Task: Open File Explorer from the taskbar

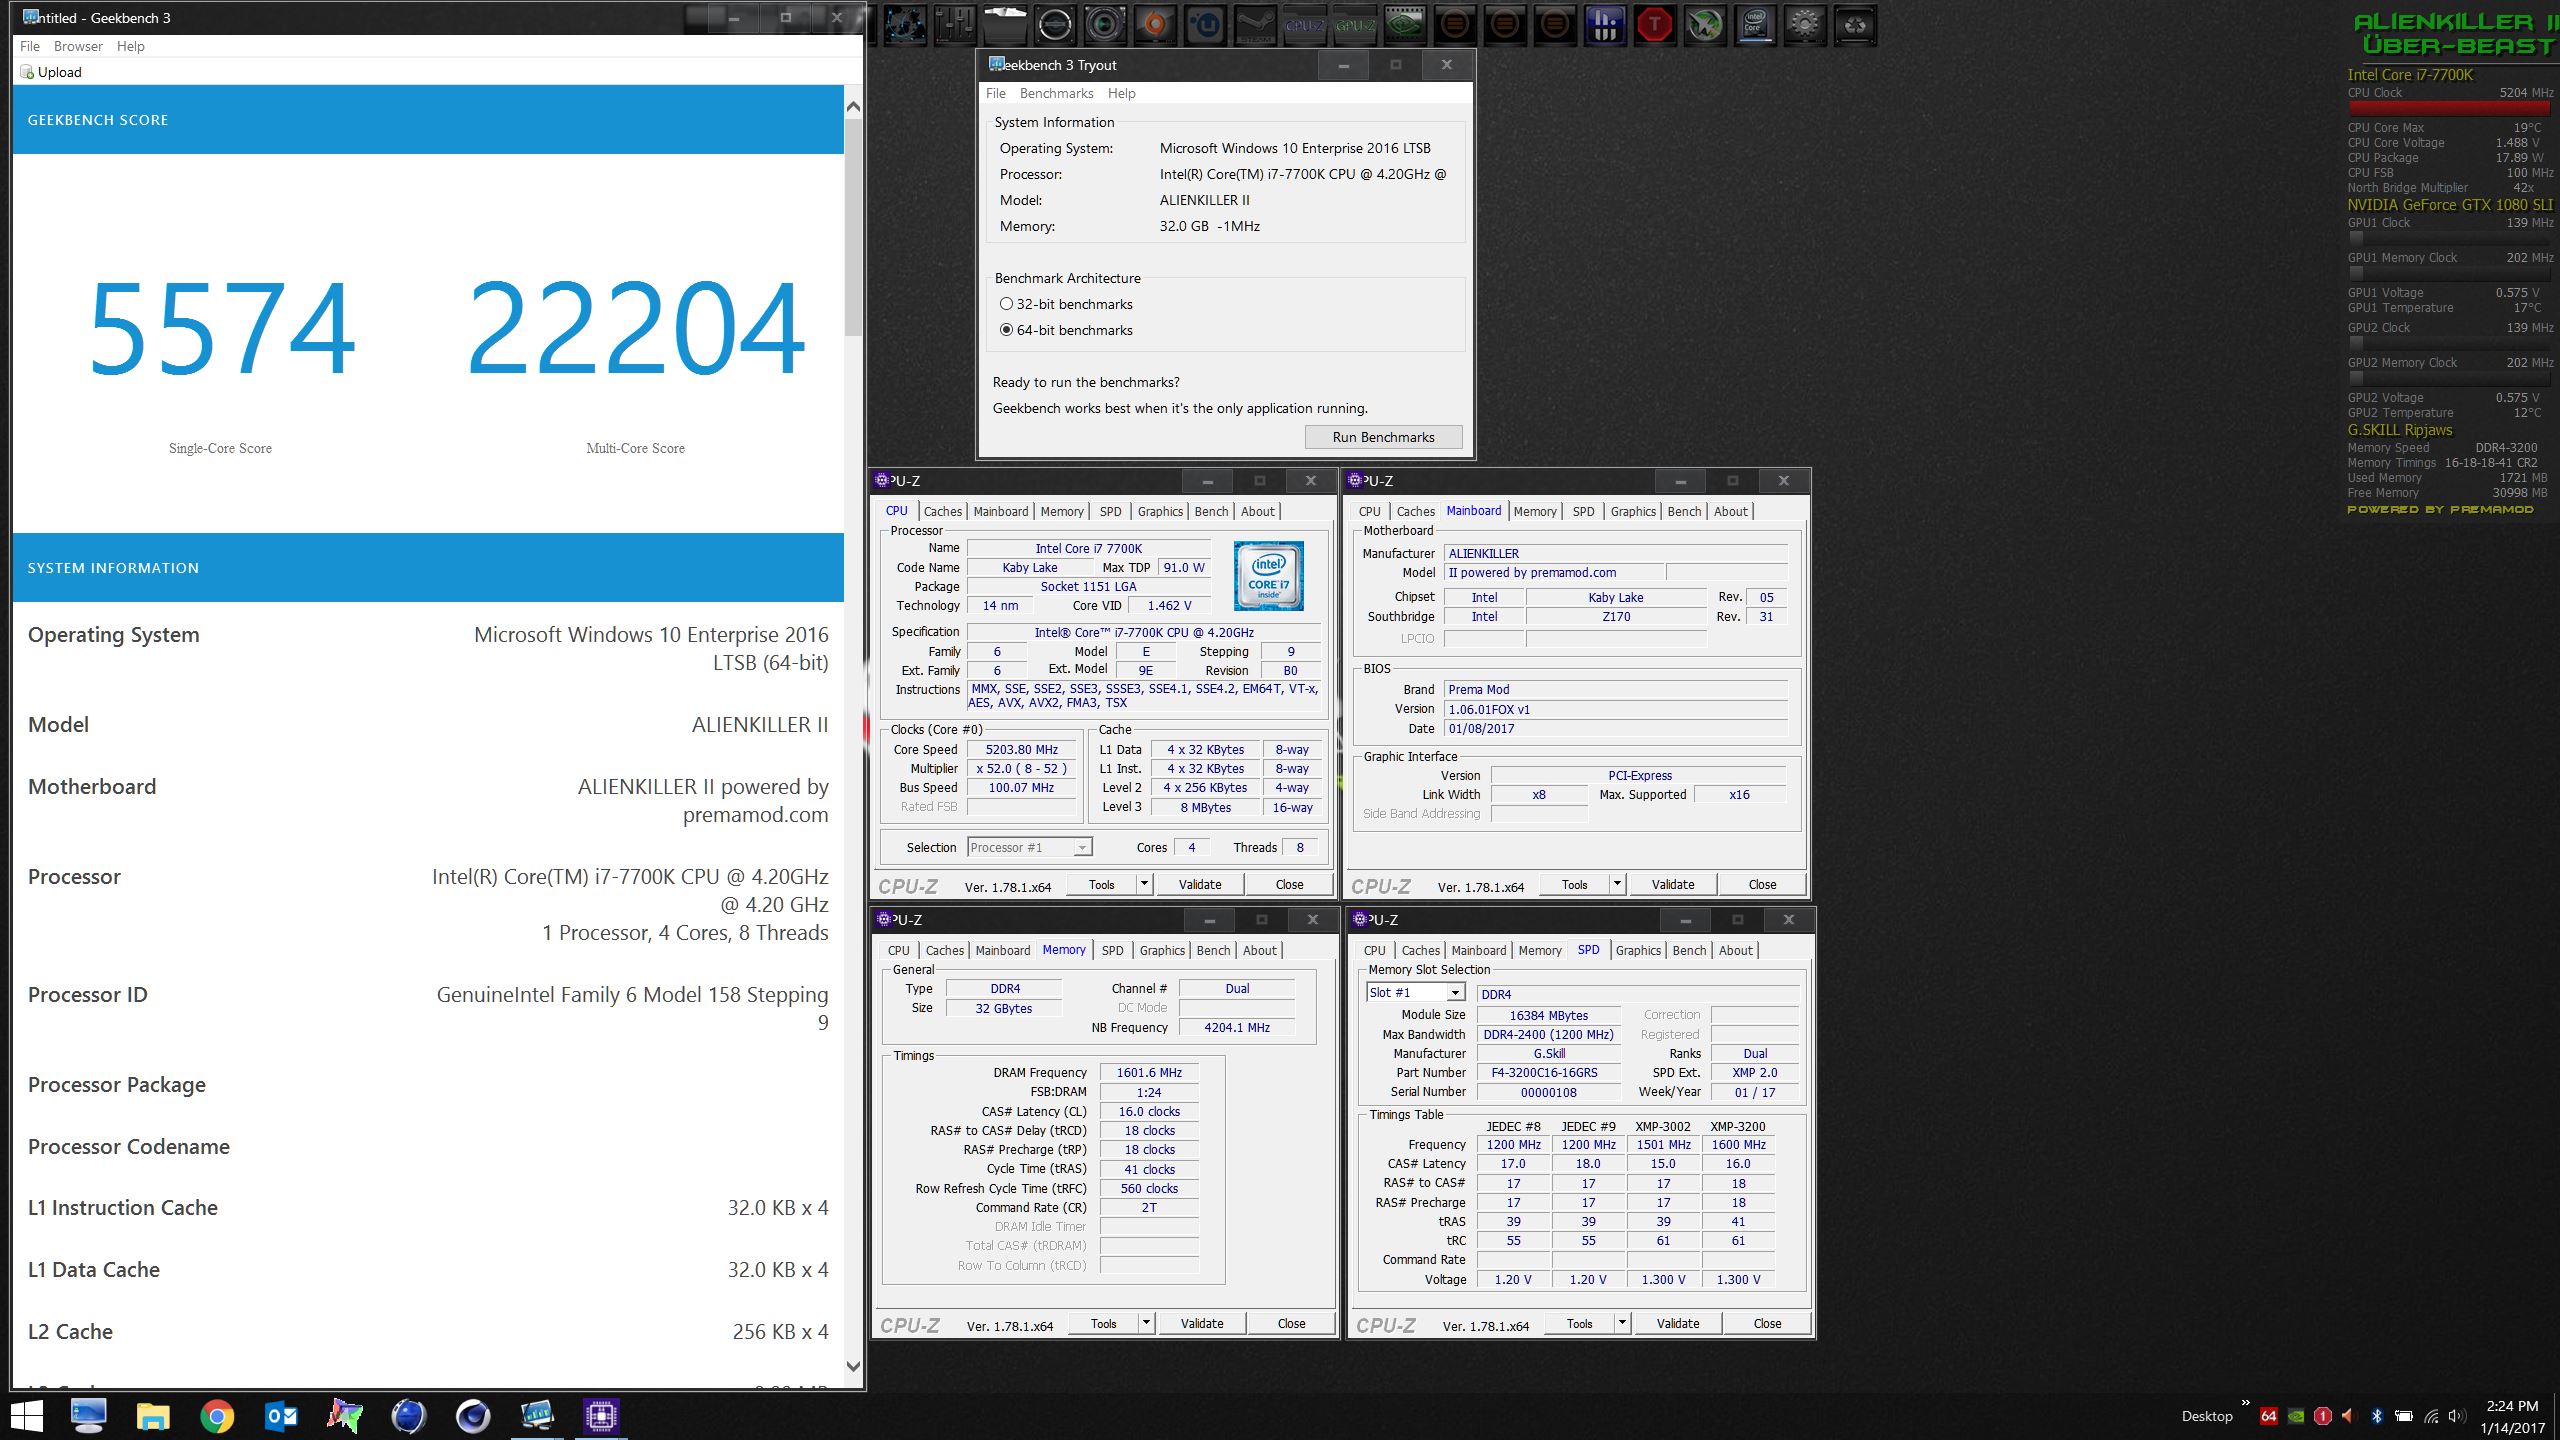Action: tap(153, 1416)
